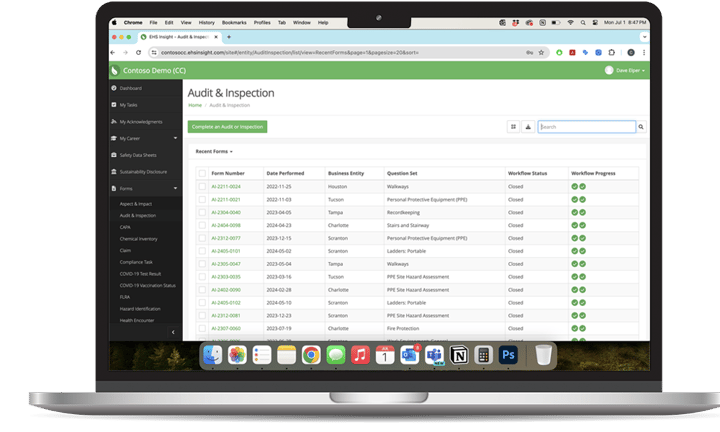The height and width of the screenshot is (432, 720).
Task: Open Chemical Inventory form type
Action: click(x=139, y=239)
